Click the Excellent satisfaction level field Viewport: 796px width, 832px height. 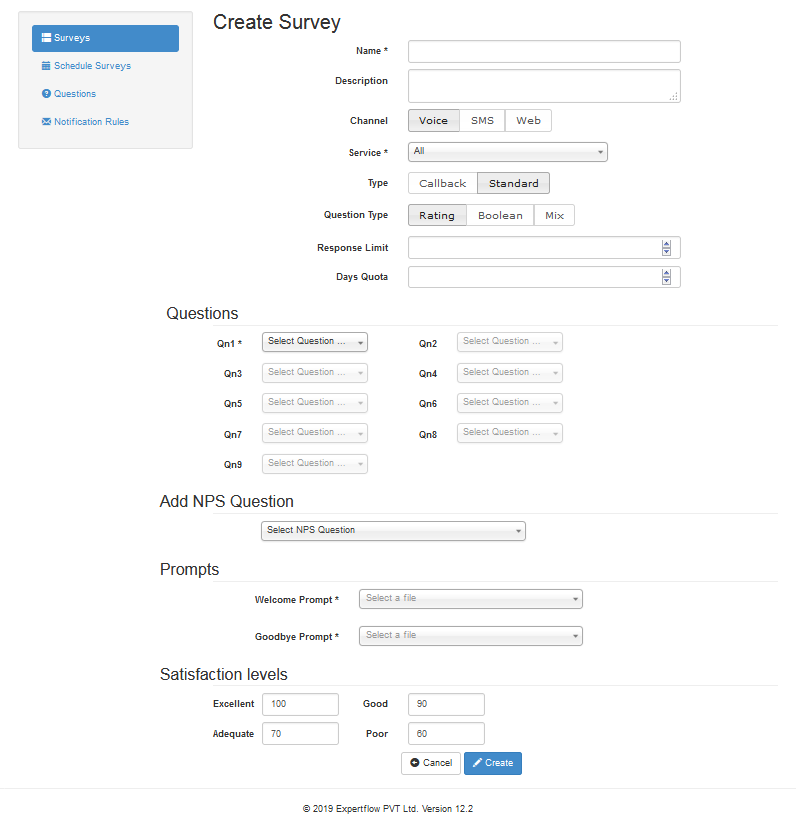(x=300, y=704)
